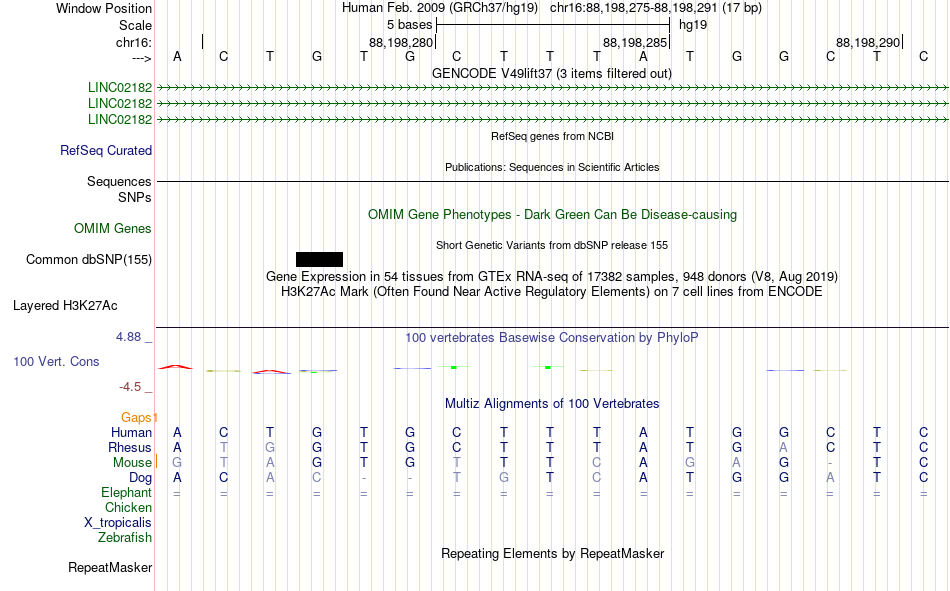
Task: Select the Mouse species label
Action: (132, 462)
